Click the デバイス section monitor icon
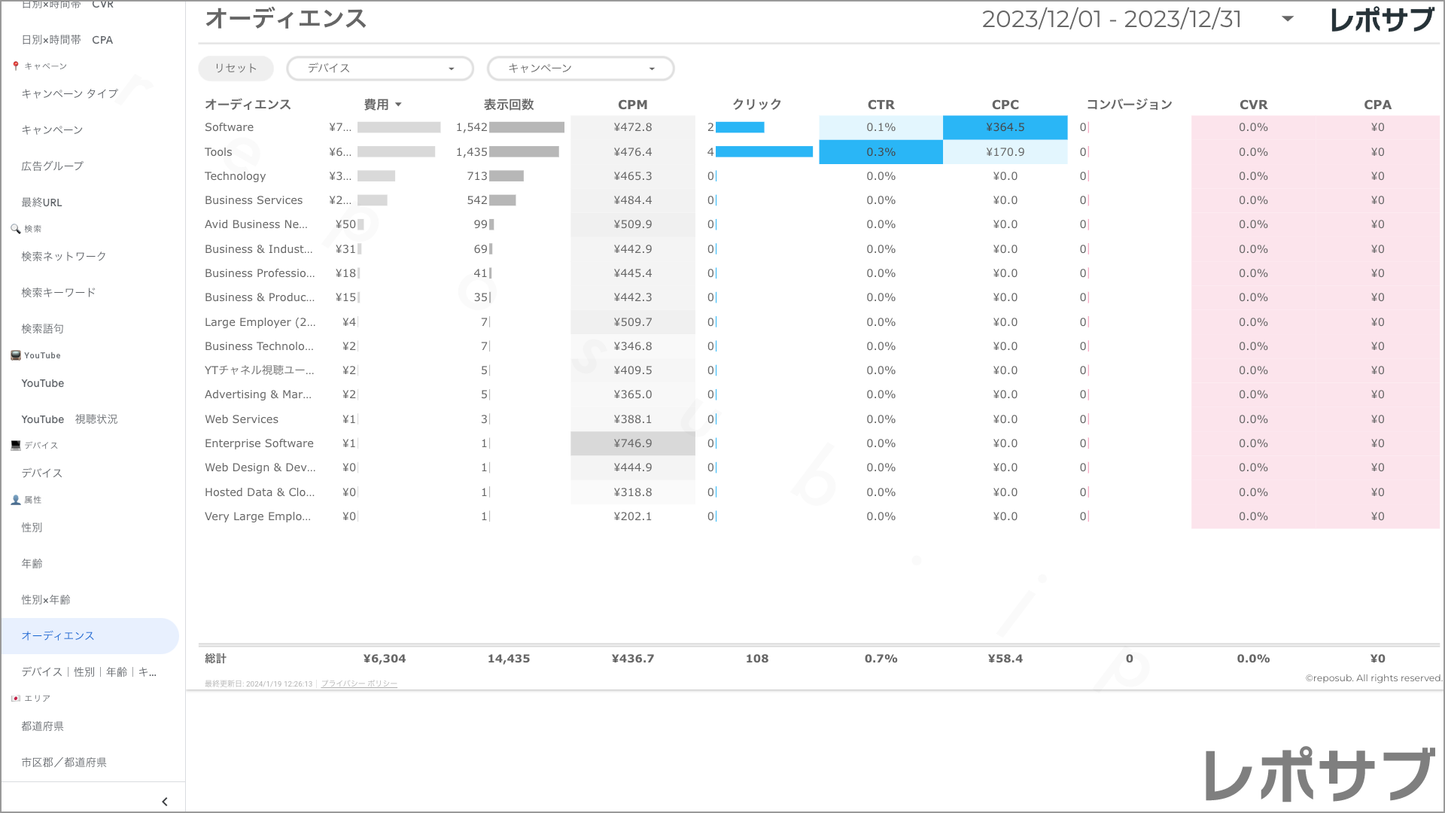Image resolution: width=1445 pixels, height=813 pixels. pos(15,445)
